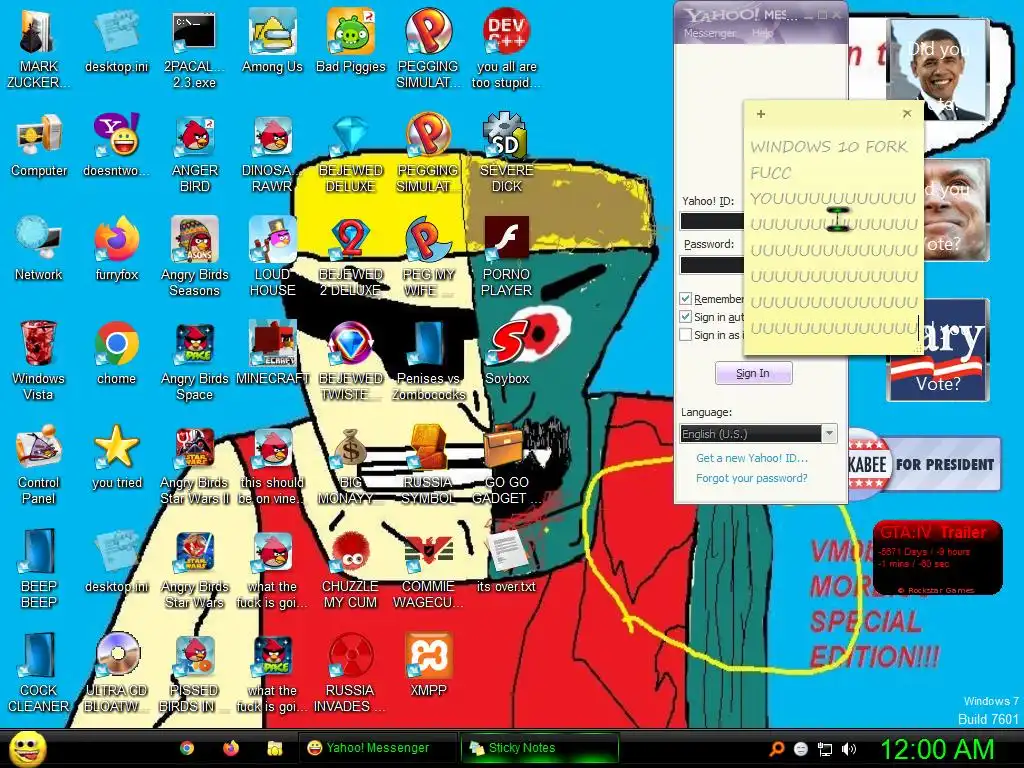Click the magnifier search tray icon
Image resolution: width=1024 pixels, height=768 pixels.
[777, 749]
